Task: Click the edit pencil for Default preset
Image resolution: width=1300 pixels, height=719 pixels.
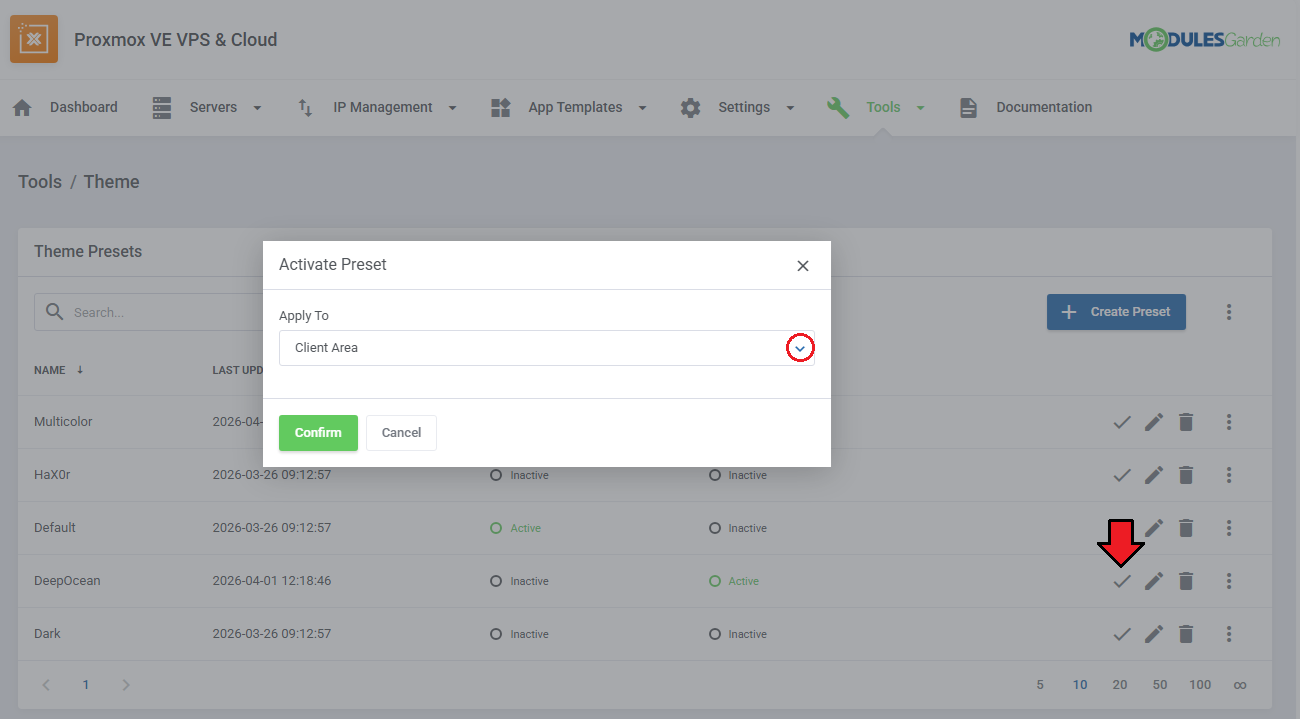Action: point(1154,528)
